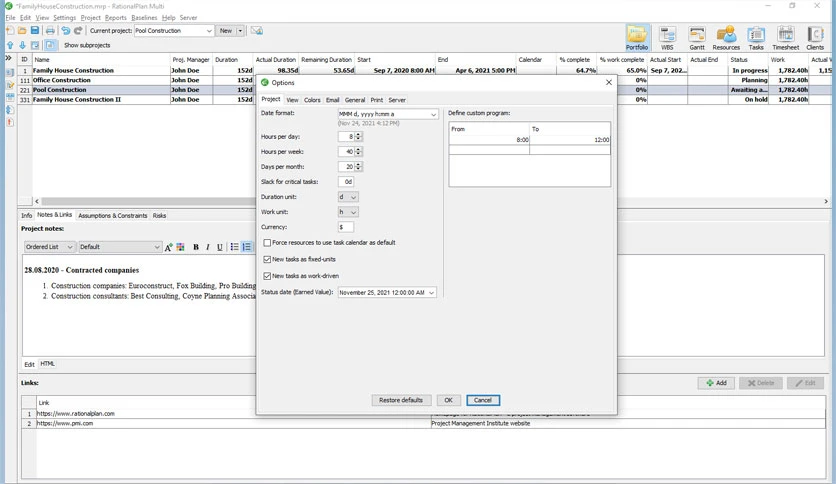Close the Options dialog
This screenshot has width=836, height=484.
click(609, 82)
